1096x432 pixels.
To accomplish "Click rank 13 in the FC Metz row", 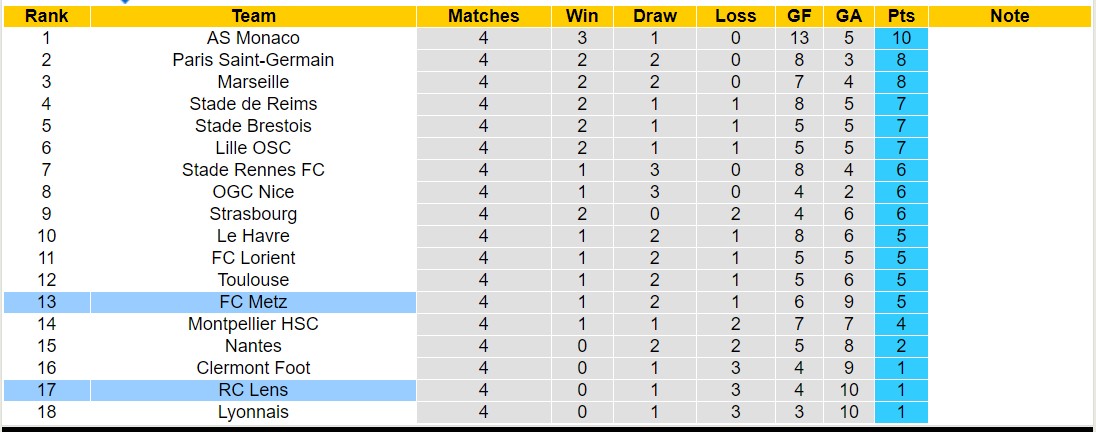I will point(46,302).
